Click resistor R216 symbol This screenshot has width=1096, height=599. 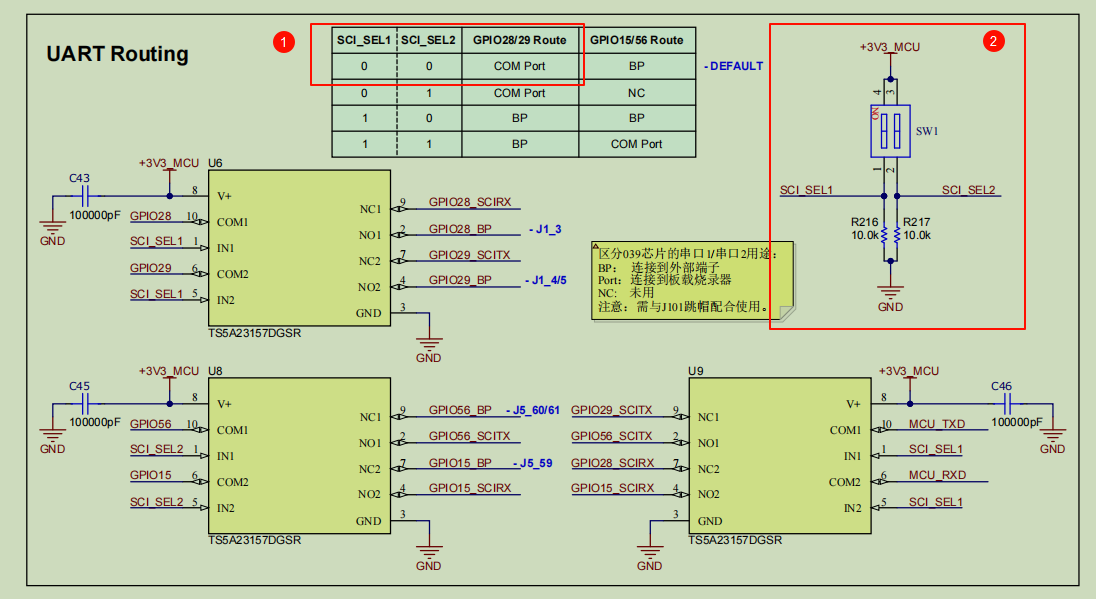pyautogui.click(x=886, y=235)
